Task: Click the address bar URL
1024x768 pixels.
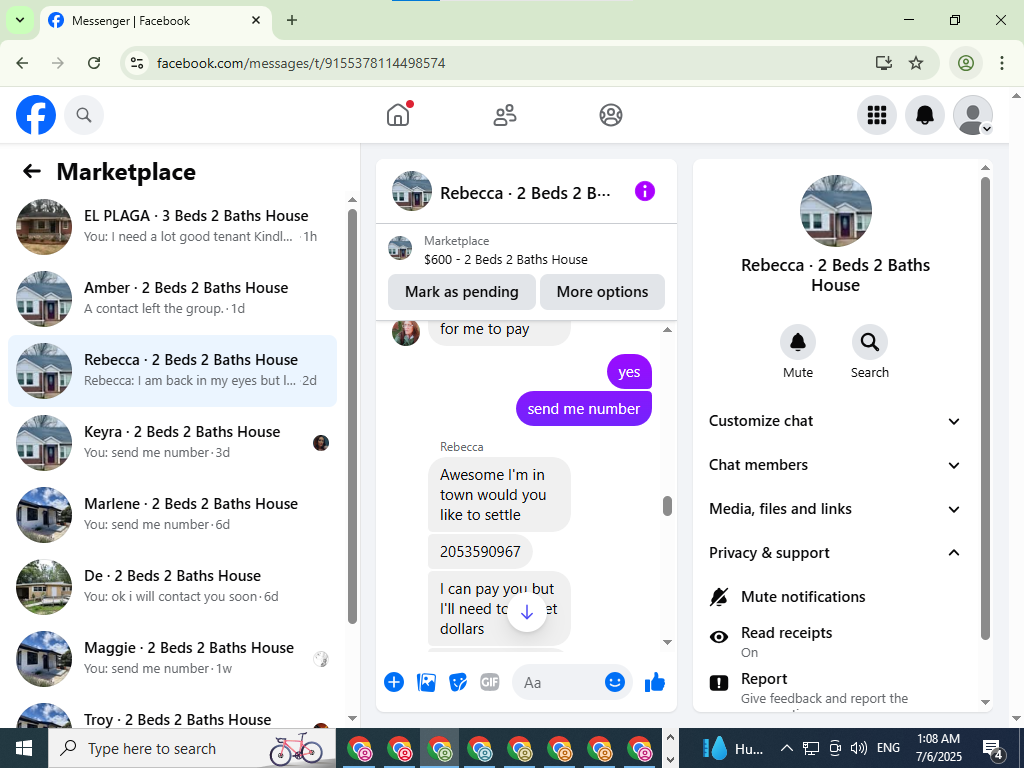Action: point(301,63)
